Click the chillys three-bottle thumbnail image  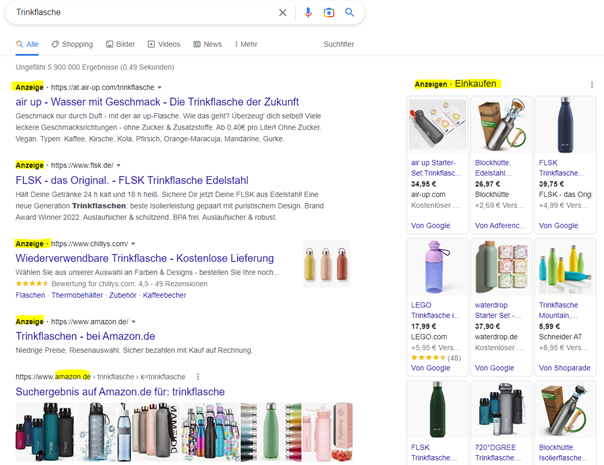click(326, 264)
